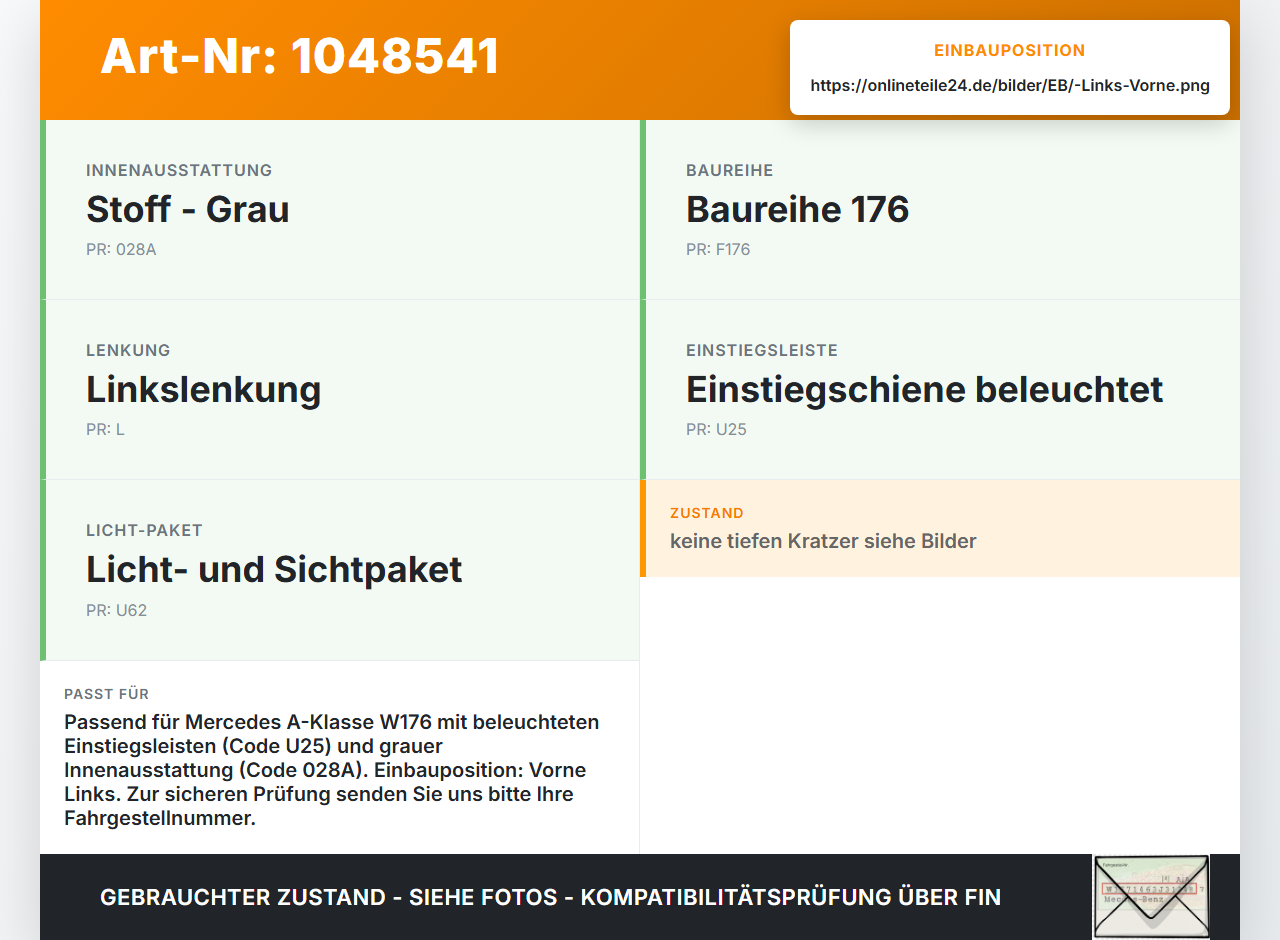Click the envelope FIN image in footer
1280x940 pixels.
(1151, 897)
